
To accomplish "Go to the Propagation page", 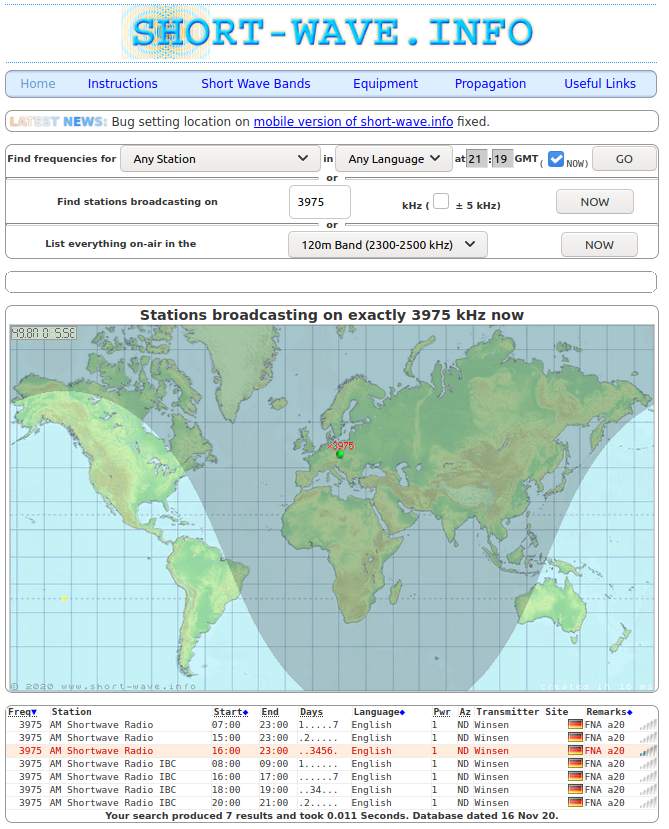I will pos(490,84).
